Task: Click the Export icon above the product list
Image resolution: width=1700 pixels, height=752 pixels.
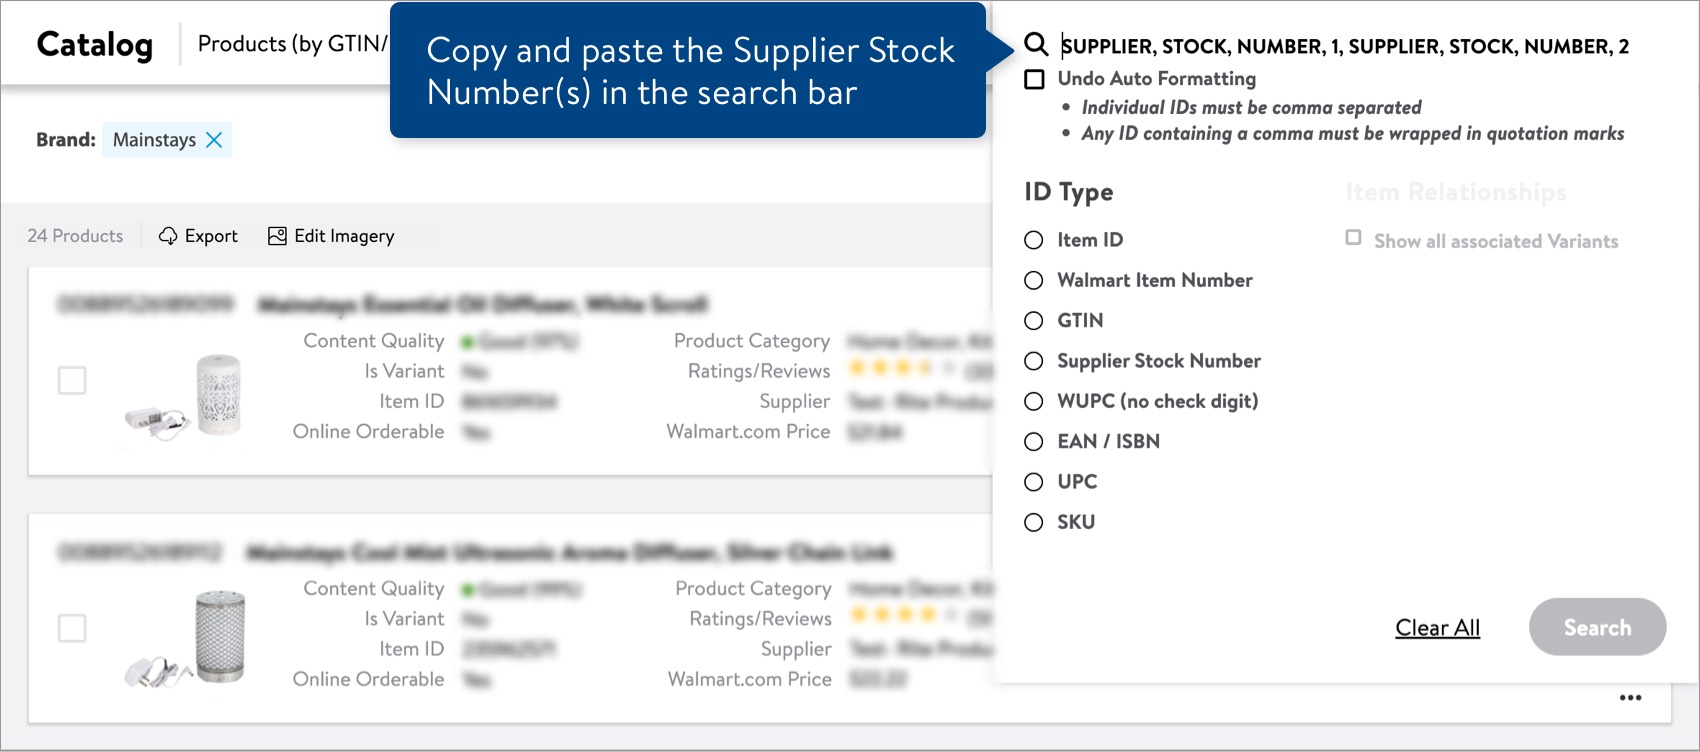Action: [170, 236]
